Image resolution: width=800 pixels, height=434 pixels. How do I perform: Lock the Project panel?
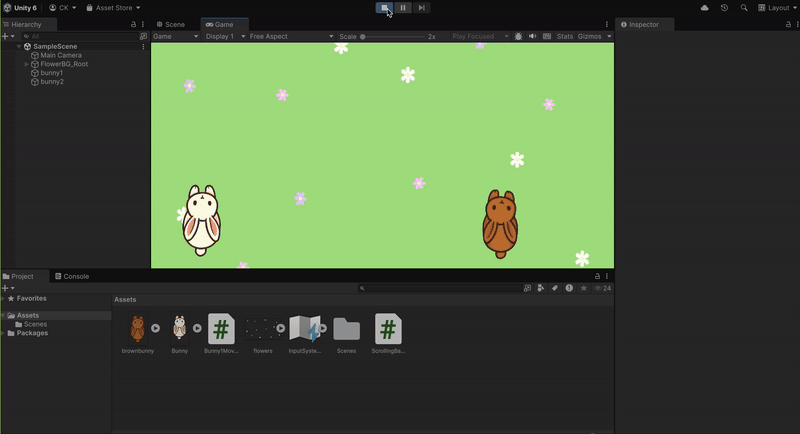click(597, 276)
